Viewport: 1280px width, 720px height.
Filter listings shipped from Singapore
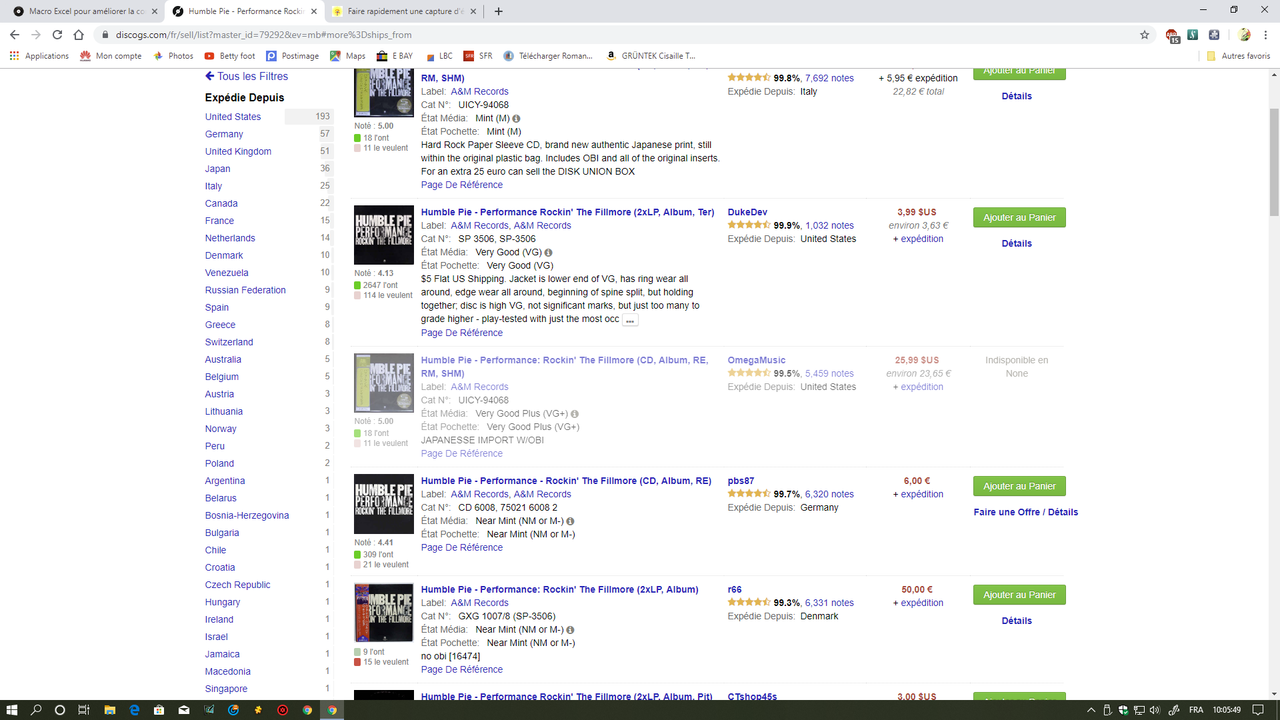click(226, 689)
